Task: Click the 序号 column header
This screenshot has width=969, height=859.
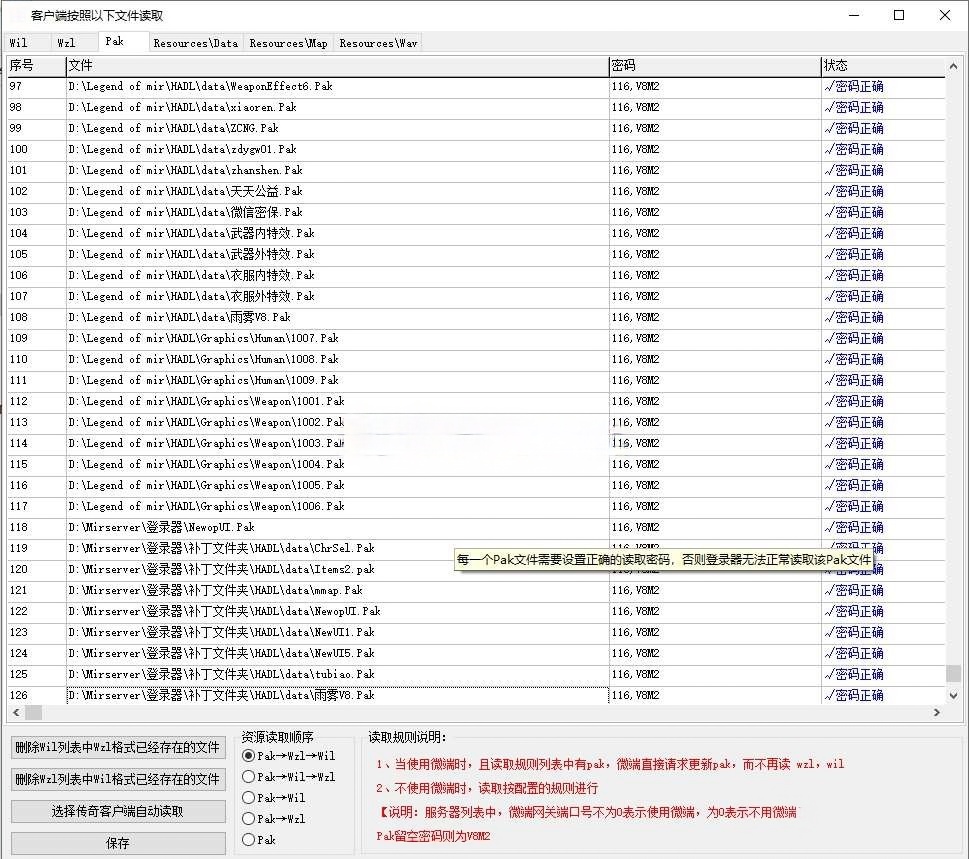Action: 36,66
